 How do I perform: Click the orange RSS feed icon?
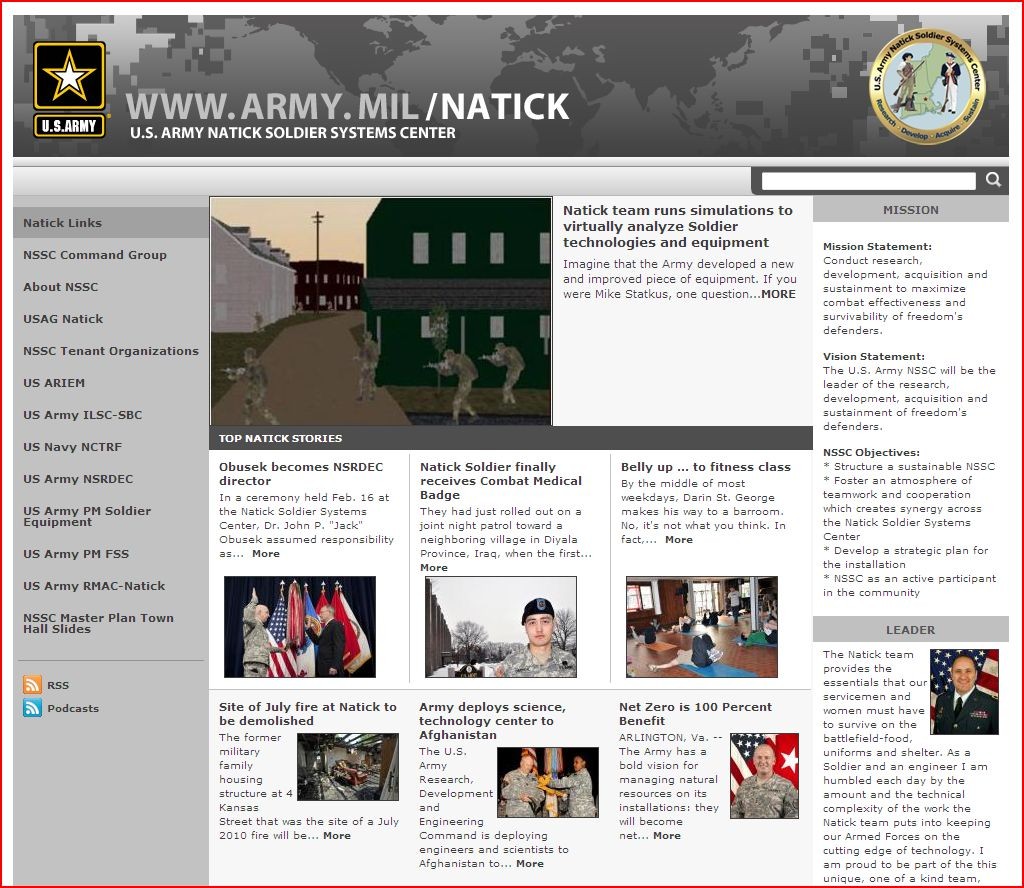click(x=32, y=684)
